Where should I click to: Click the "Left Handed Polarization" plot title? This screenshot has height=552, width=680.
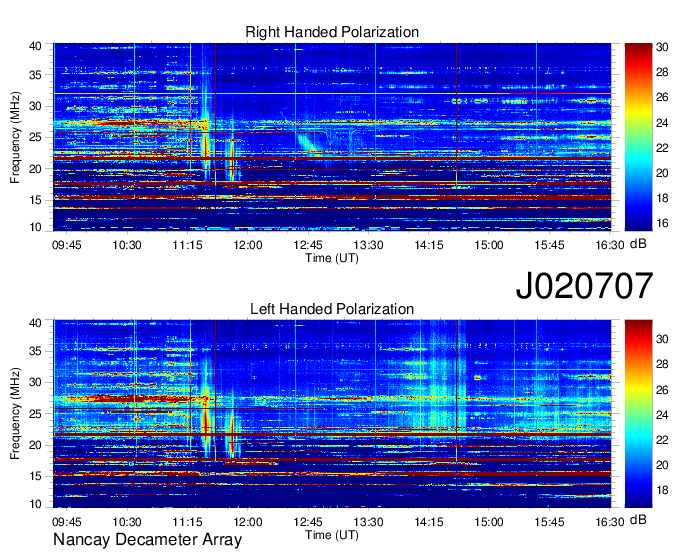(332, 309)
